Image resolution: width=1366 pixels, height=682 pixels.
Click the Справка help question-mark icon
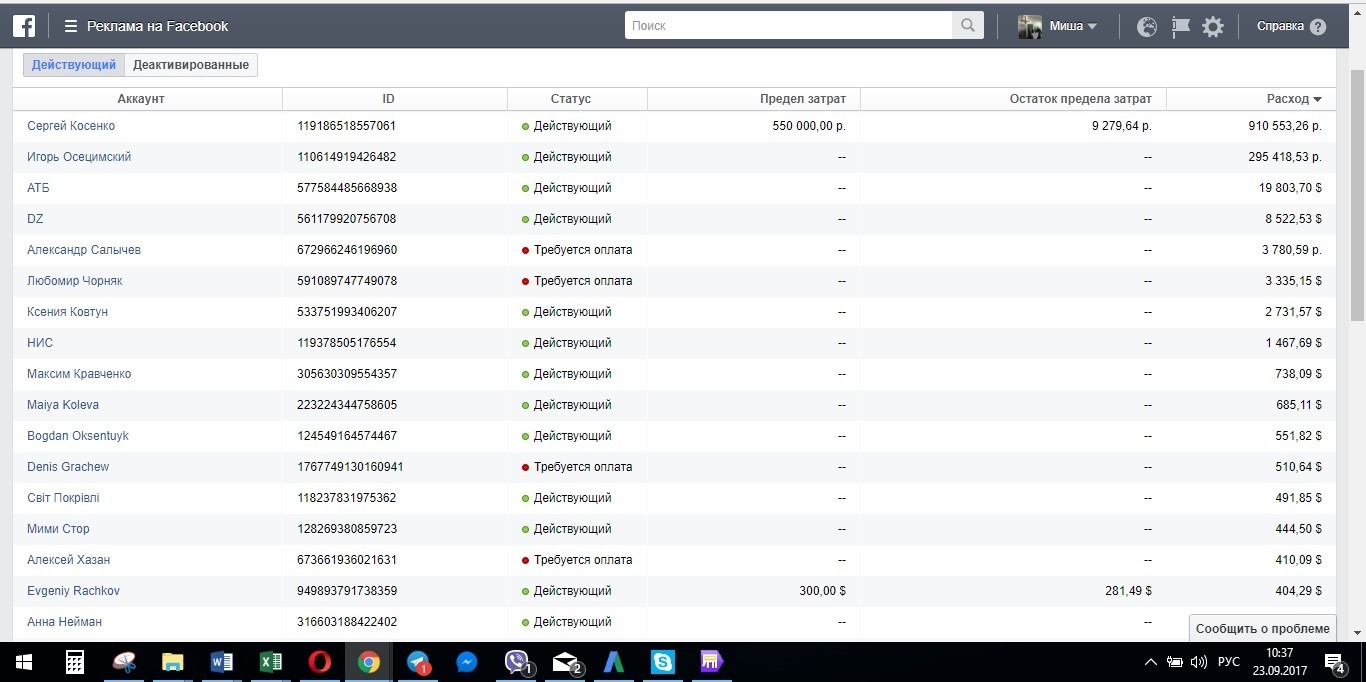coord(1318,27)
